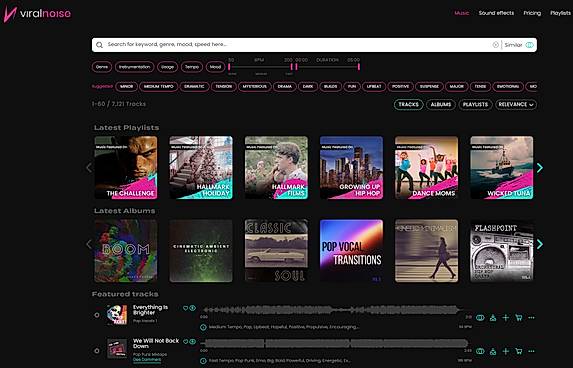Open Dance Moms playlist thumbnail
The image size is (573, 368).
pos(426,168)
